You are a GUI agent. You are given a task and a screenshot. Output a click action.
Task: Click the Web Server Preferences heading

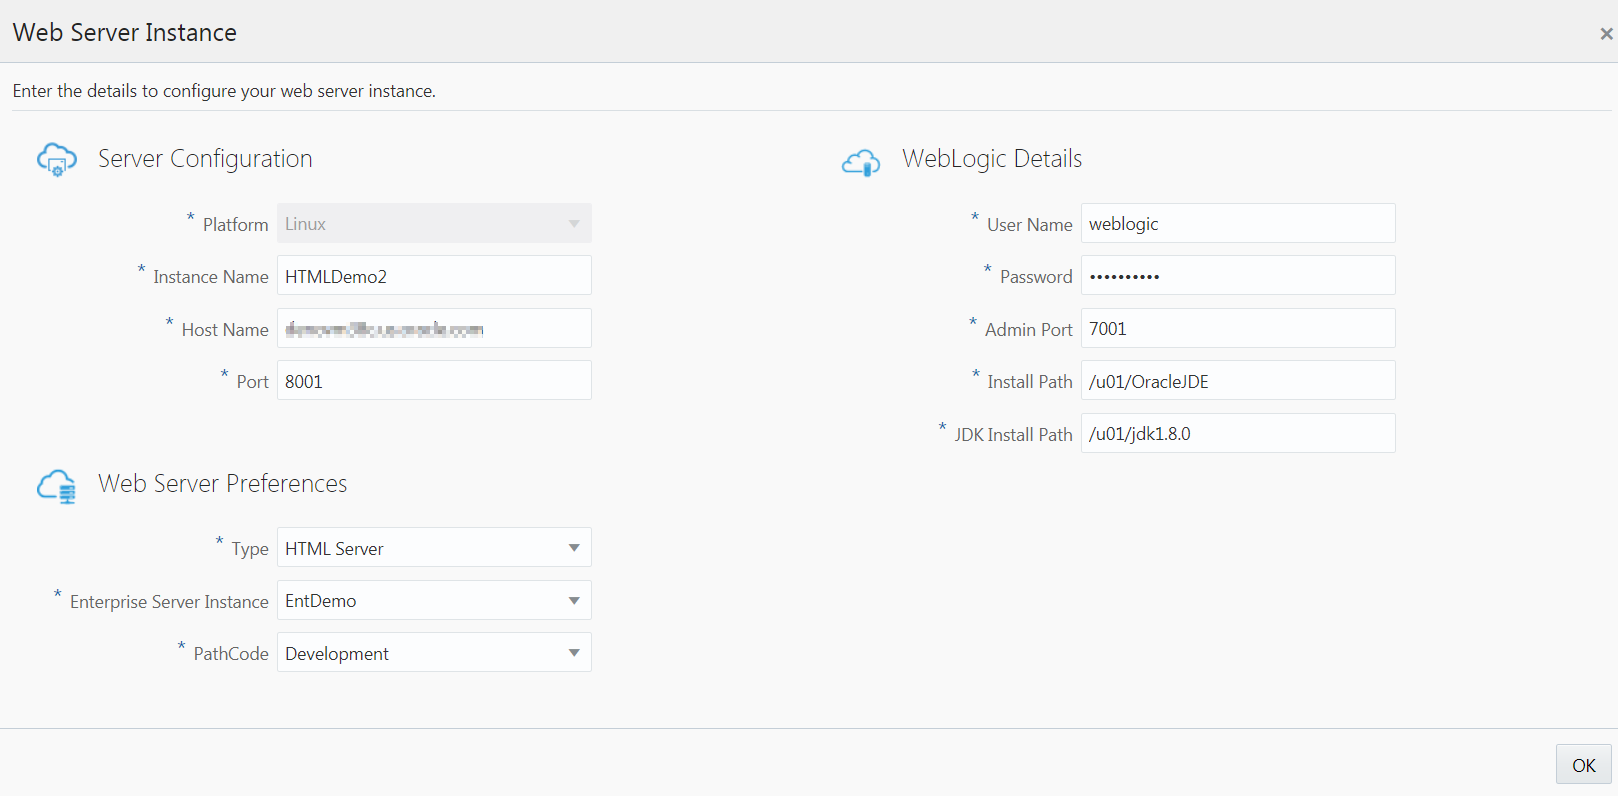223,484
